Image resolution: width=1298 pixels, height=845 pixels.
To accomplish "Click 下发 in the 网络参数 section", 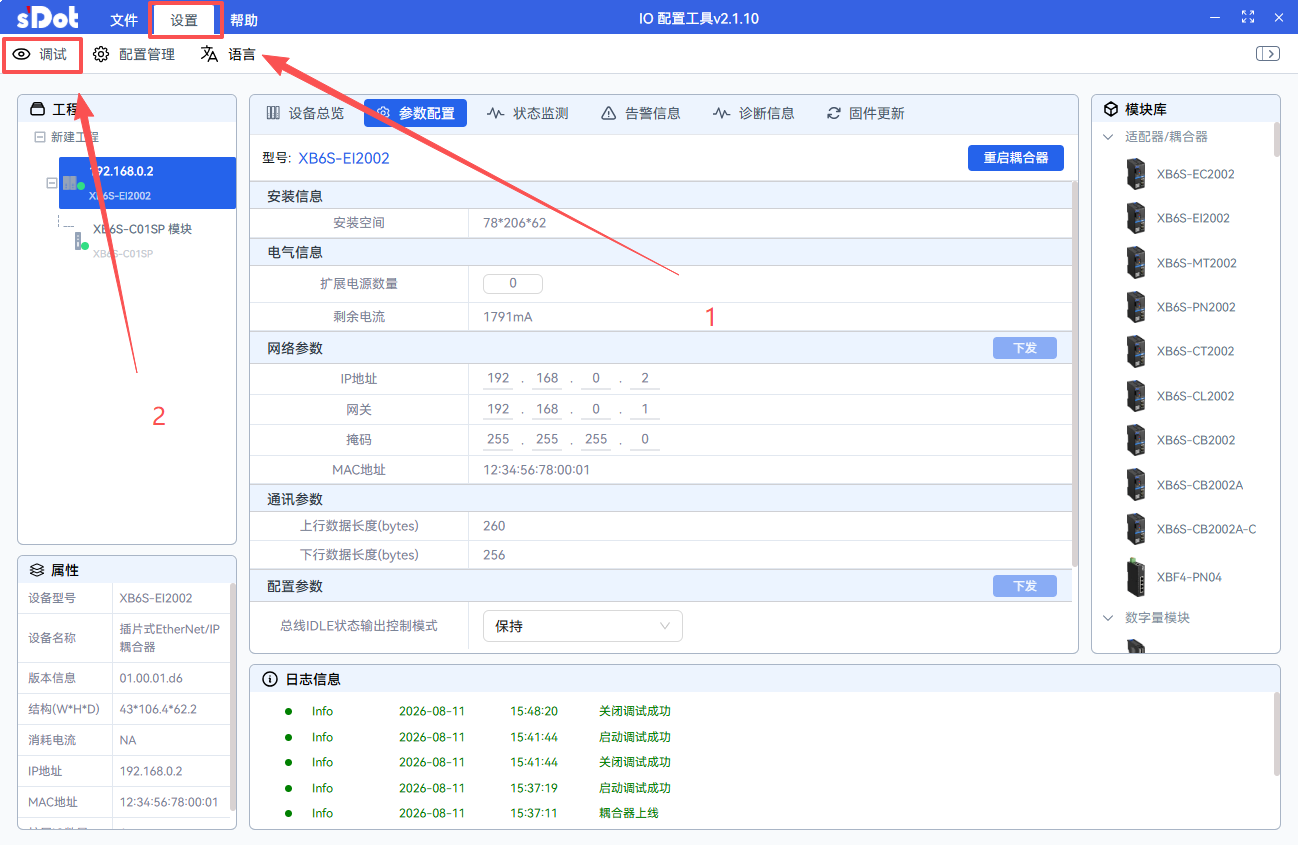I will (x=1025, y=348).
